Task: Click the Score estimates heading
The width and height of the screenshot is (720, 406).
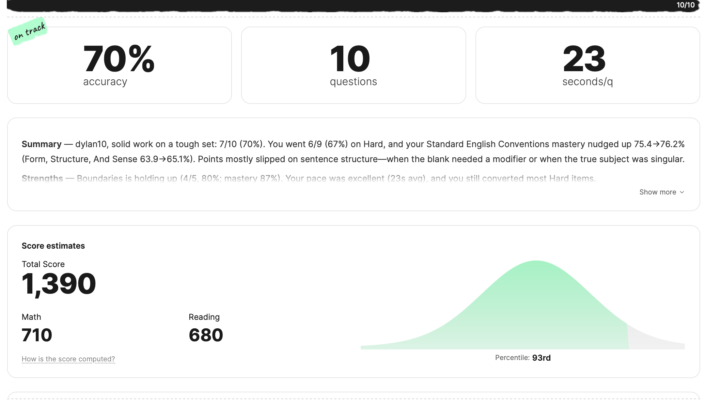Action: [x=53, y=245]
